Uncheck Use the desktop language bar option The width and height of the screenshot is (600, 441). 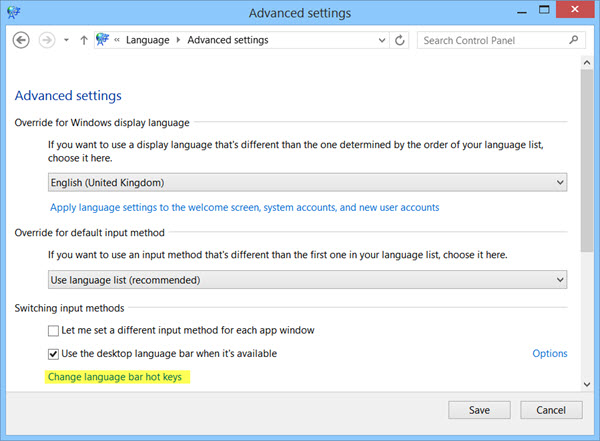pyautogui.click(x=53, y=354)
